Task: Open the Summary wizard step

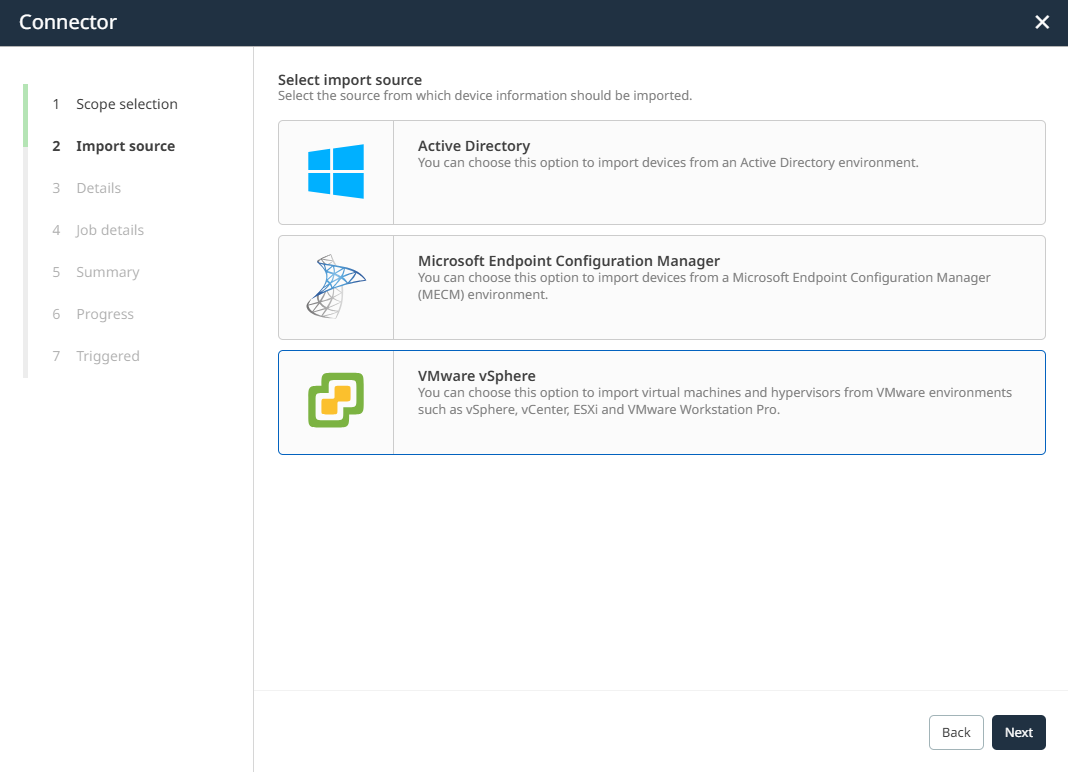Action: coord(108,273)
